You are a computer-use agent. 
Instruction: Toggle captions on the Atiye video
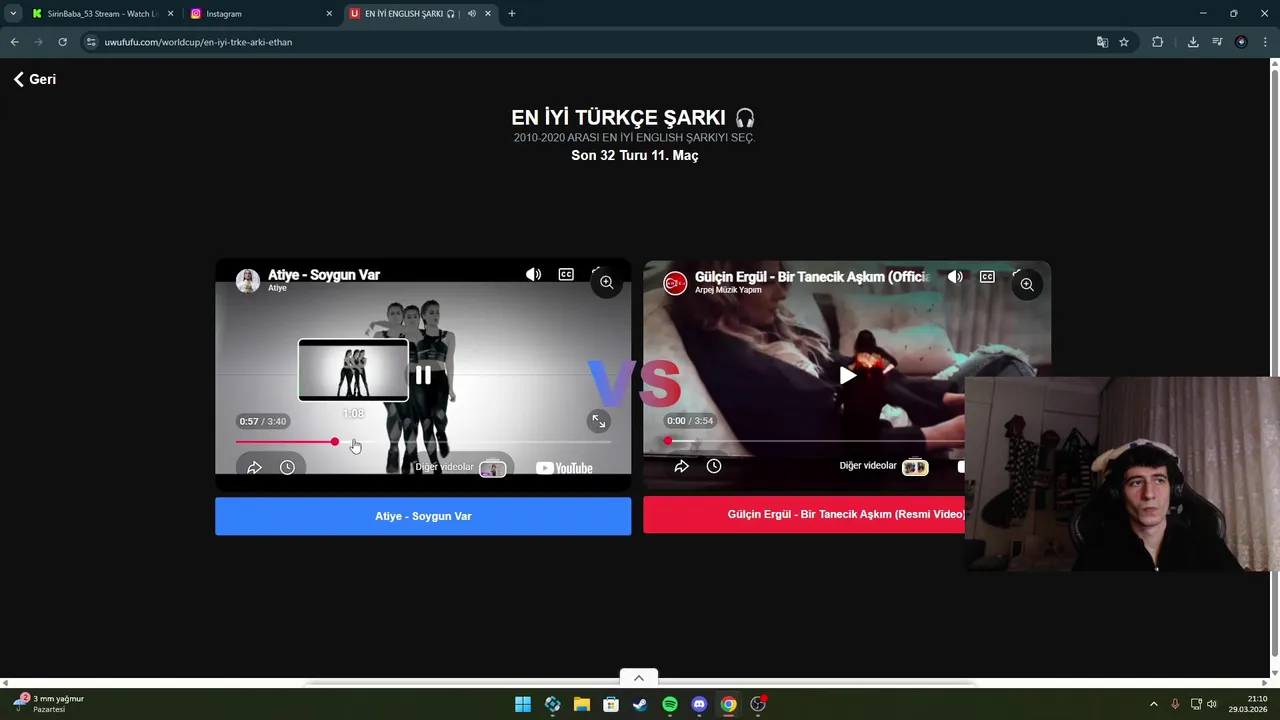click(x=566, y=274)
